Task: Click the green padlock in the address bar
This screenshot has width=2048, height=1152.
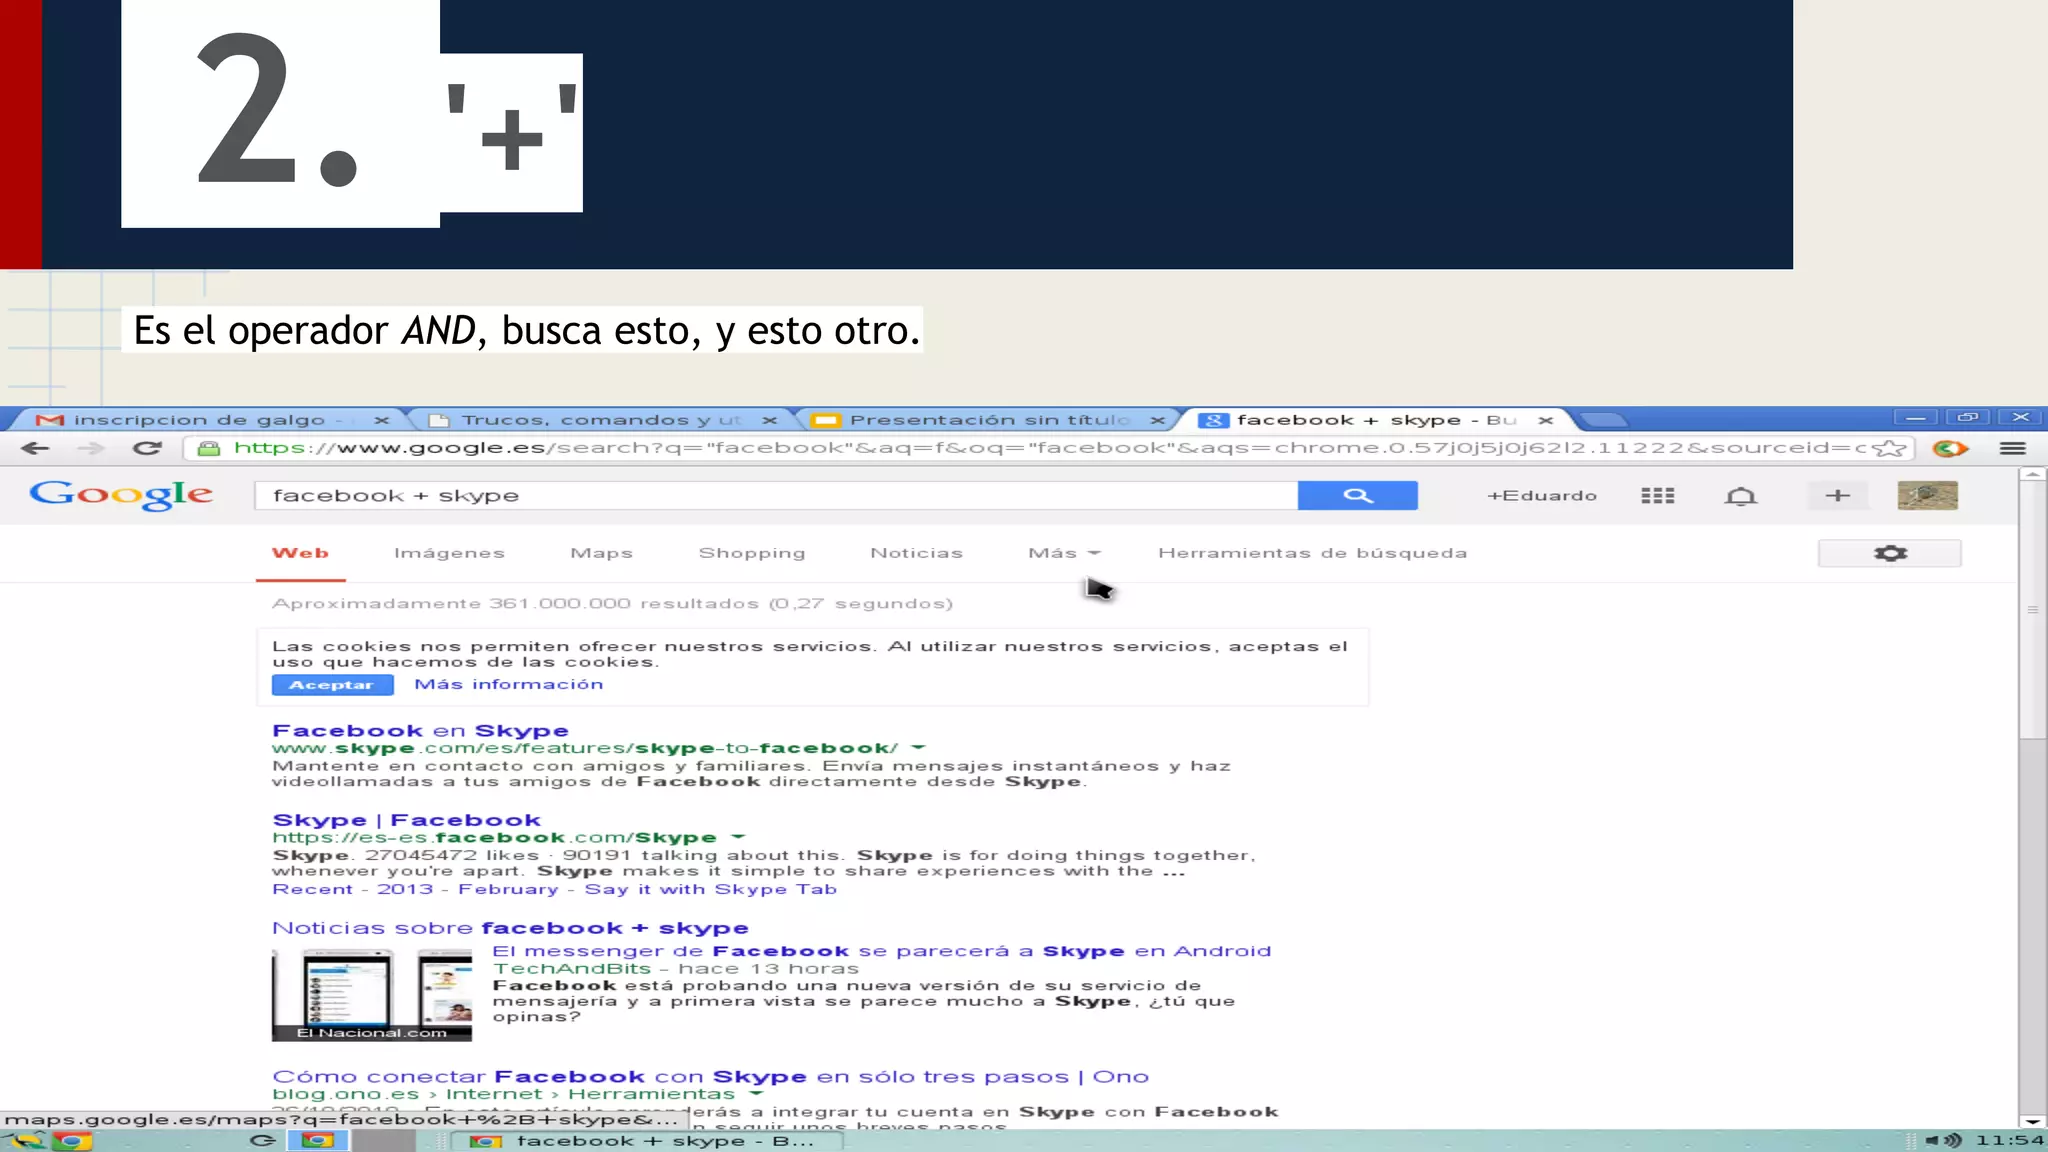Action: click(x=208, y=448)
